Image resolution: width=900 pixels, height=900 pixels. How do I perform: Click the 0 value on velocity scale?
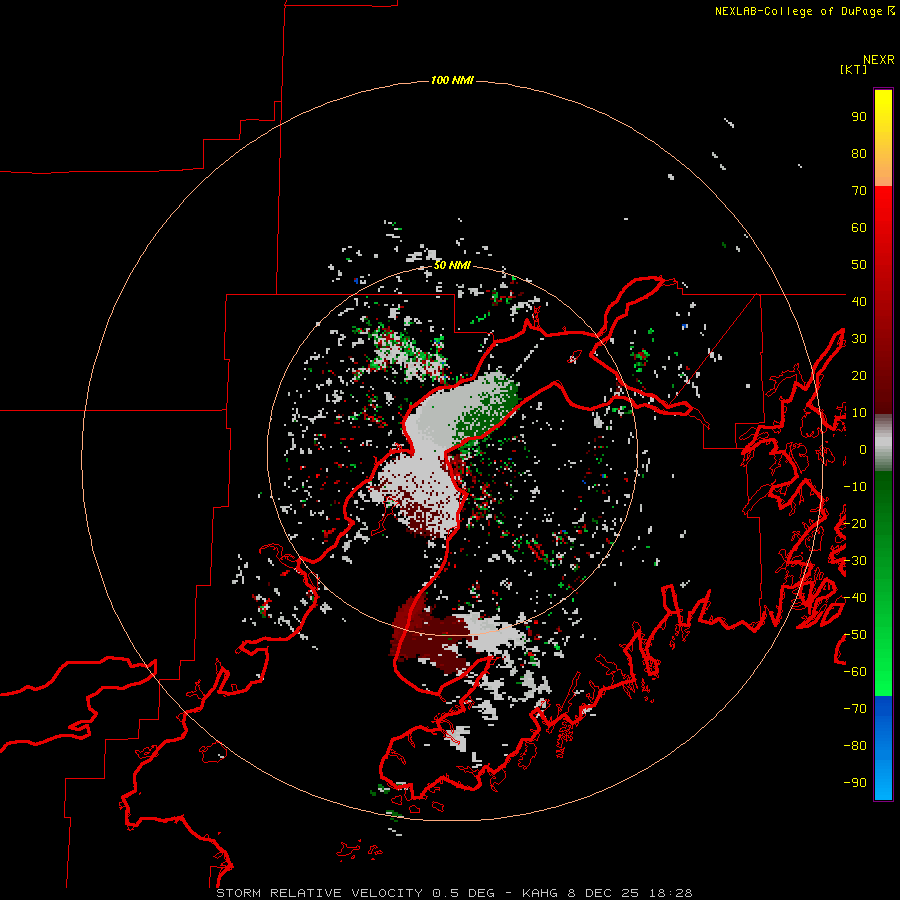pos(863,449)
